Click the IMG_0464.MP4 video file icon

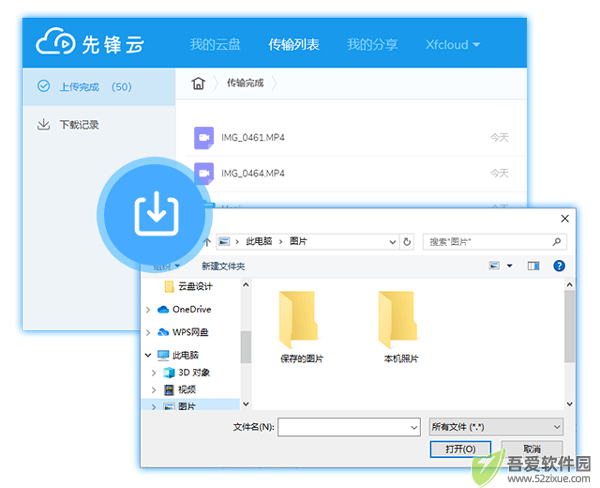pos(204,173)
